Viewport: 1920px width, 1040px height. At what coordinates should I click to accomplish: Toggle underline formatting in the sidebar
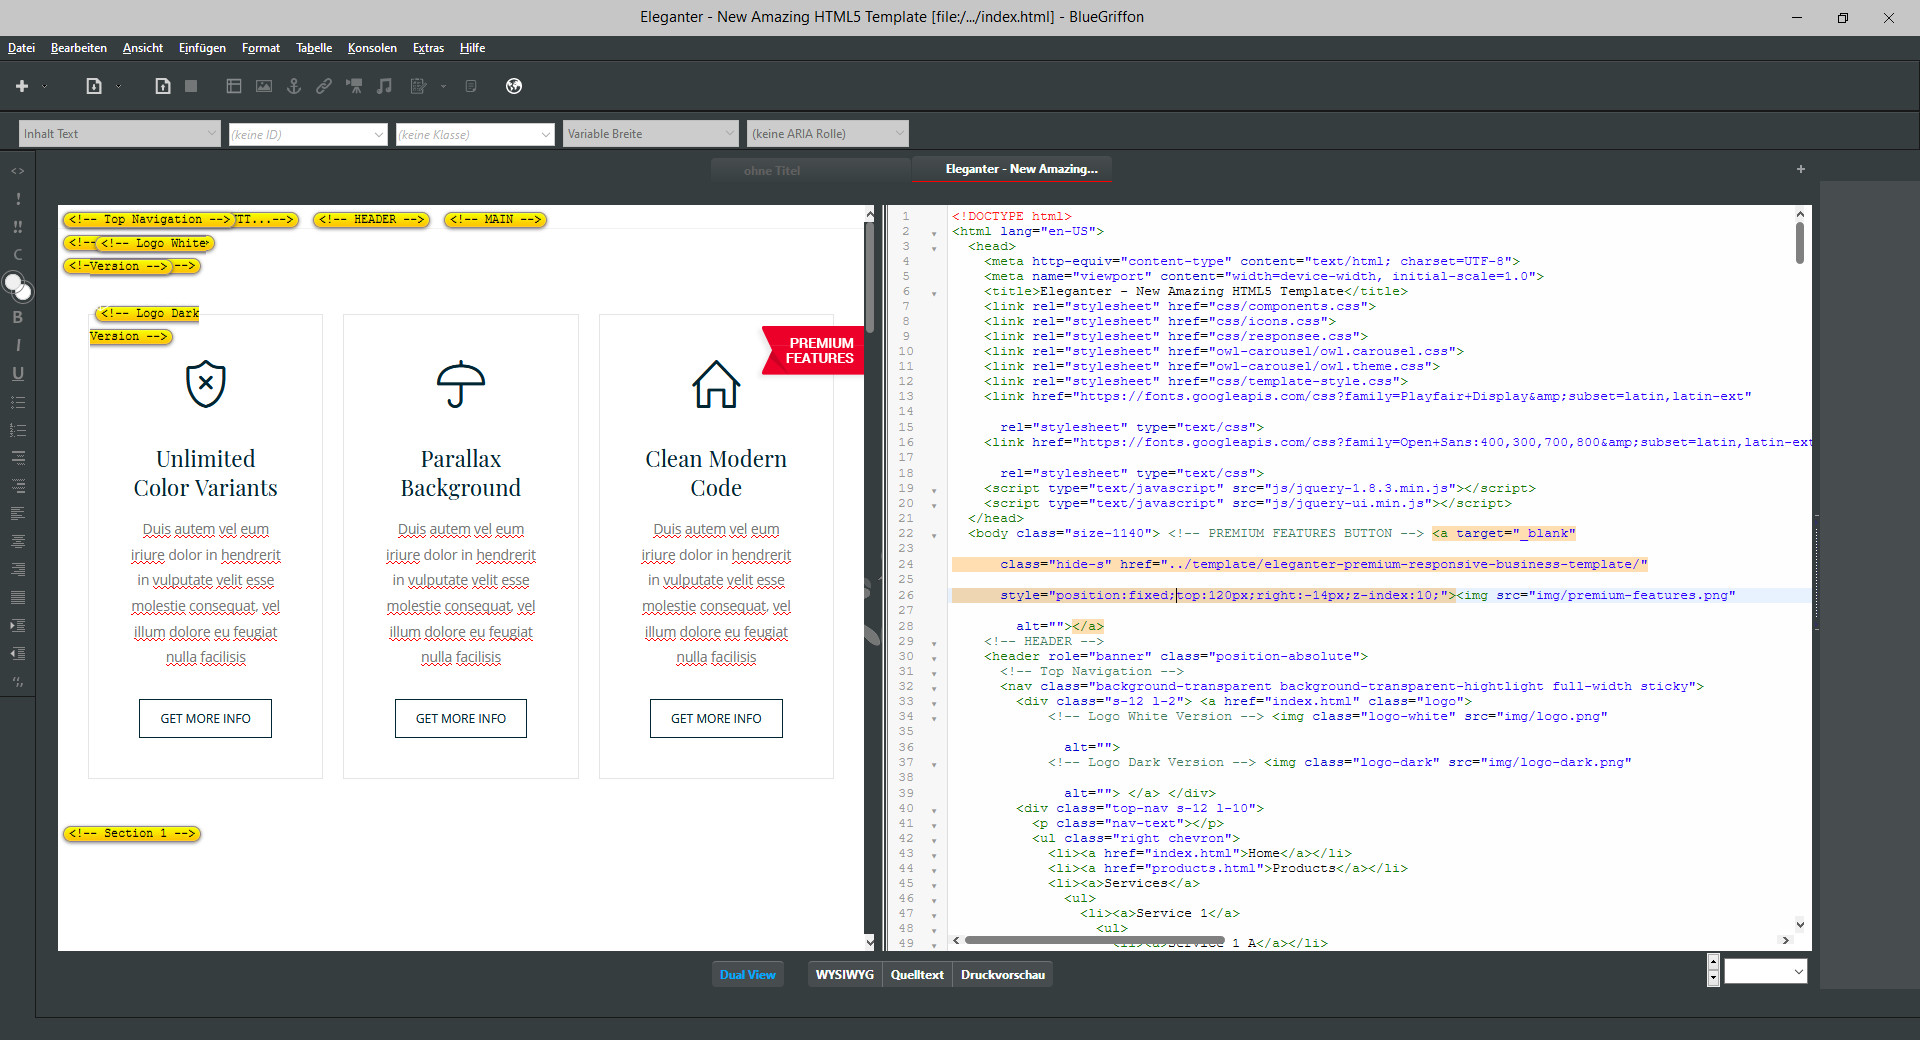point(17,373)
